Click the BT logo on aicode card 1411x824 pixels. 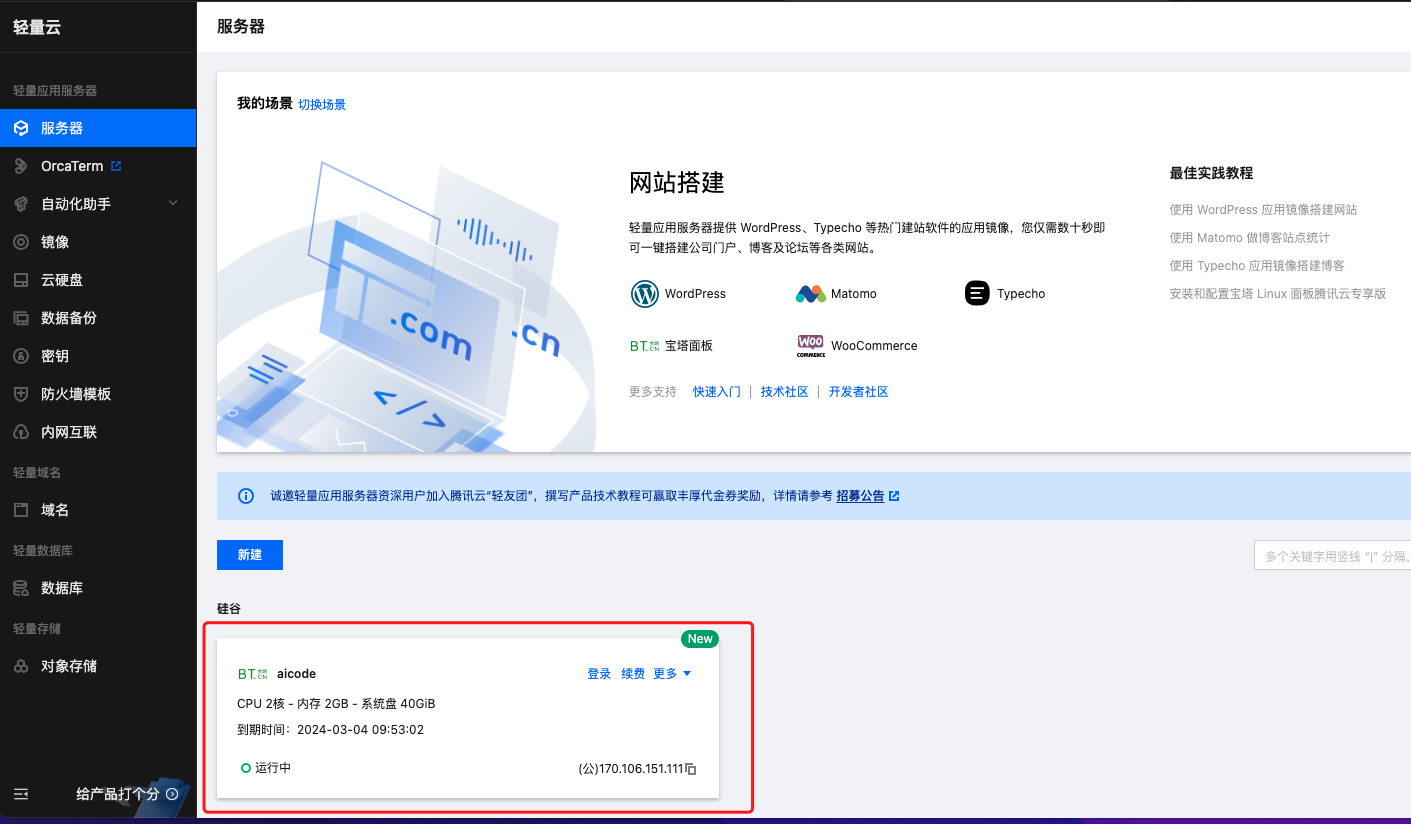tap(253, 674)
